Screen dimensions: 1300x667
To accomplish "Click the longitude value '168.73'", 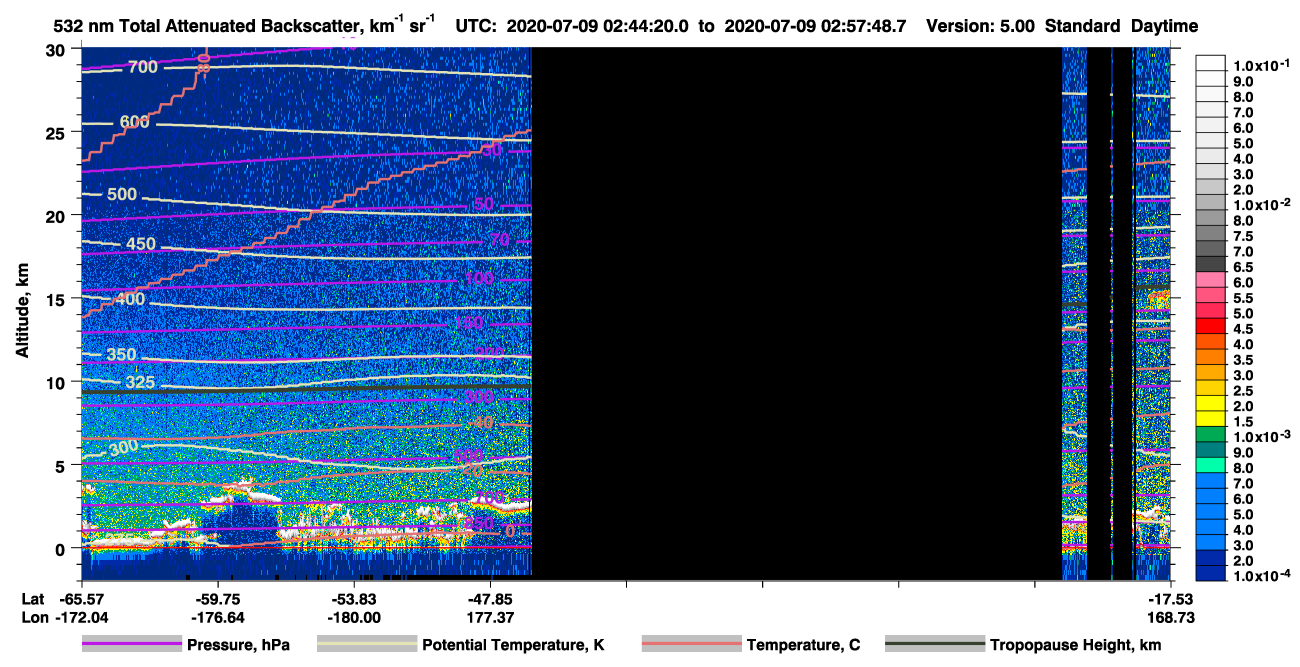I will 1171,617.
